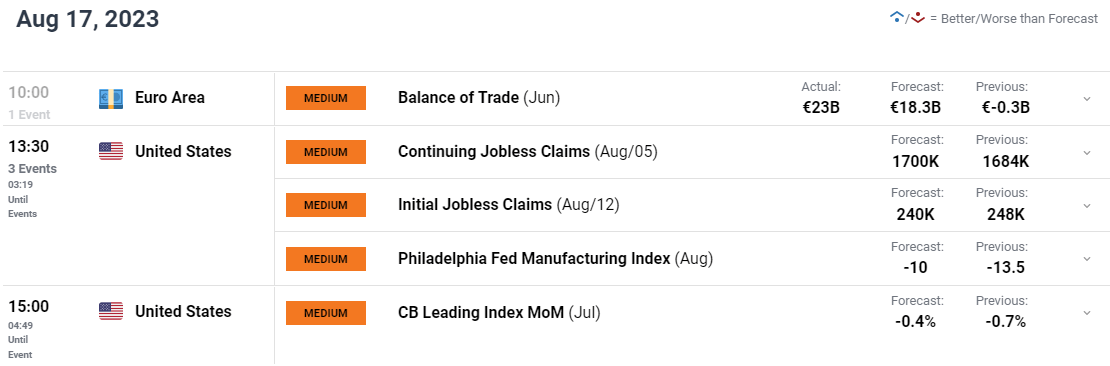This screenshot has height=366, width=1110.
Task: Open the Initial Jobless Claims event
Action: tap(509, 205)
